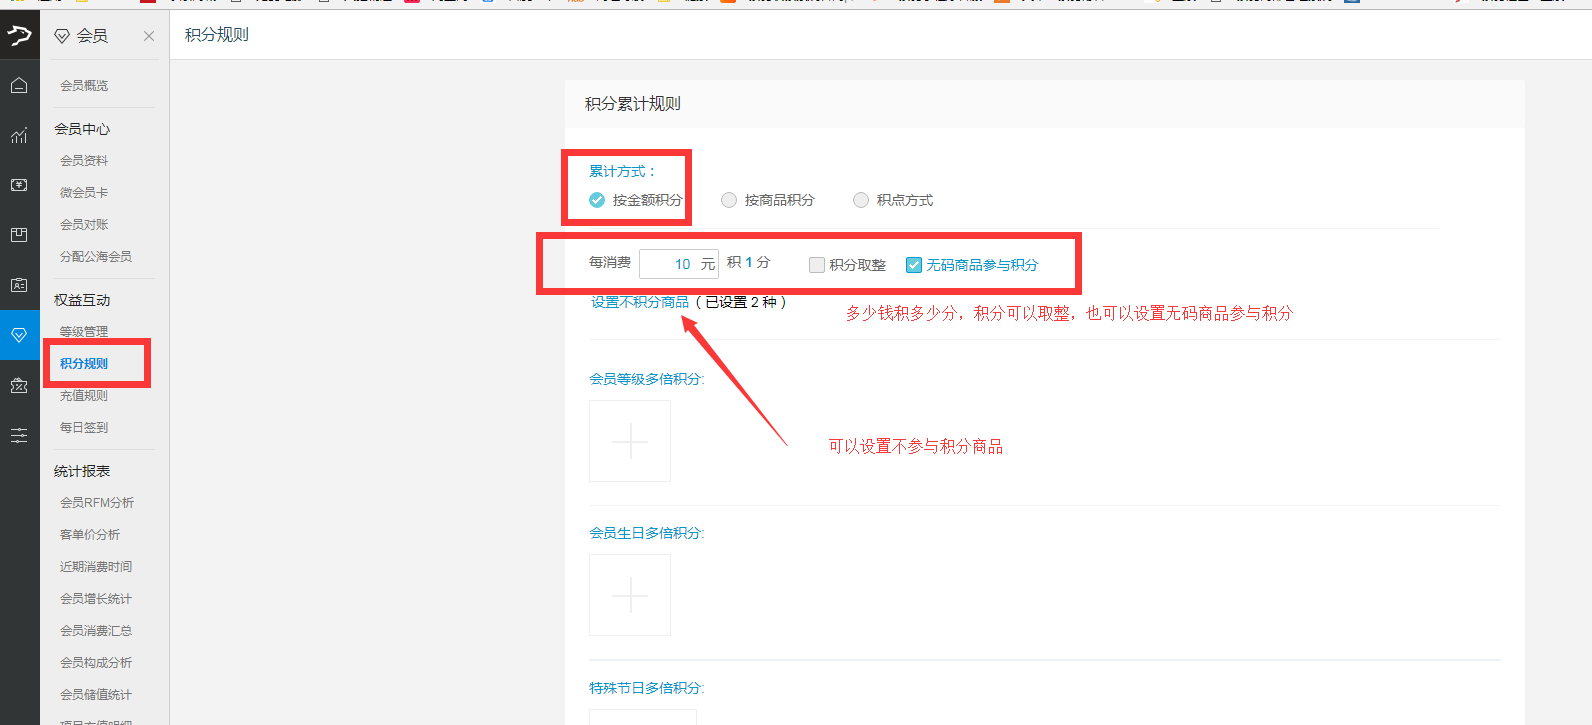Screen dimensions: 1592x725
Task: Open 客单价分析 report
Action: point(90,535)
